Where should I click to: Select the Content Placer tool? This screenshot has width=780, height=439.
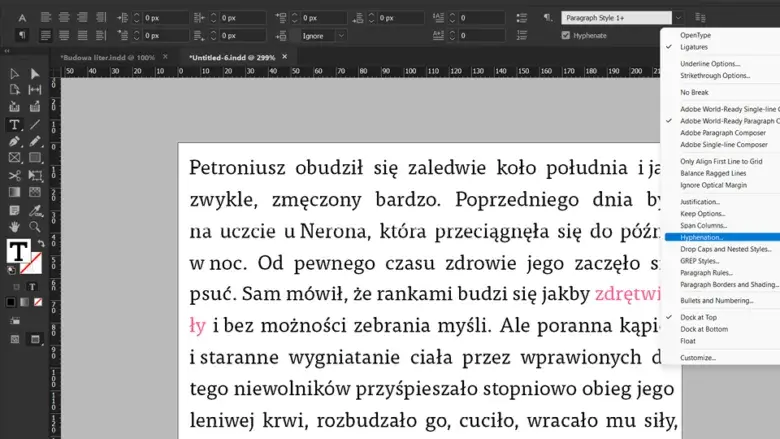coord(35,106)
